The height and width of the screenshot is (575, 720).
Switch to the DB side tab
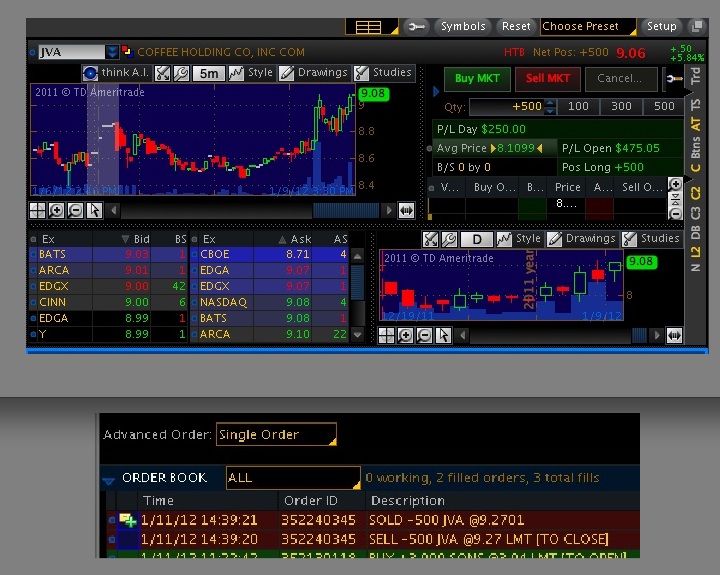click(695, 232)
